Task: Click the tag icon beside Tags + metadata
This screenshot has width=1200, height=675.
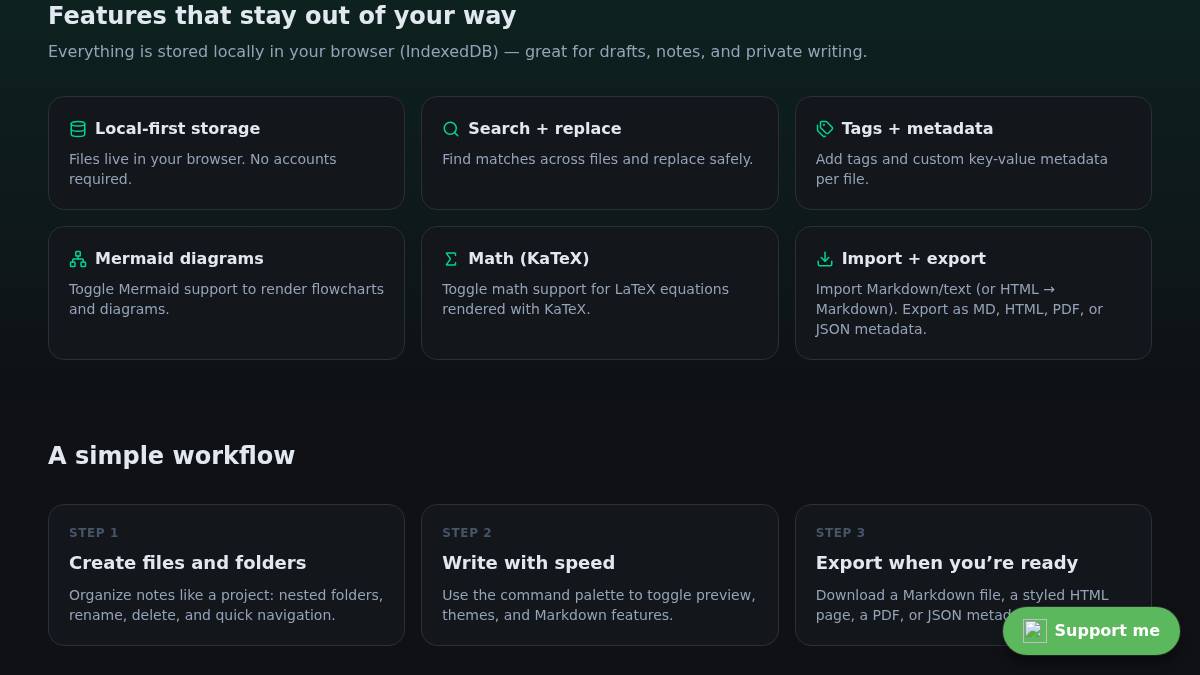Action: click(825, 129)
